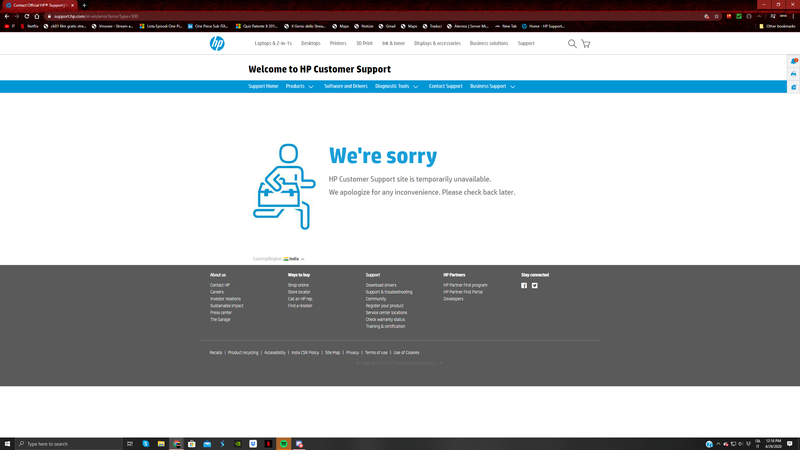Open Windows Start menu

click(7, 444)
